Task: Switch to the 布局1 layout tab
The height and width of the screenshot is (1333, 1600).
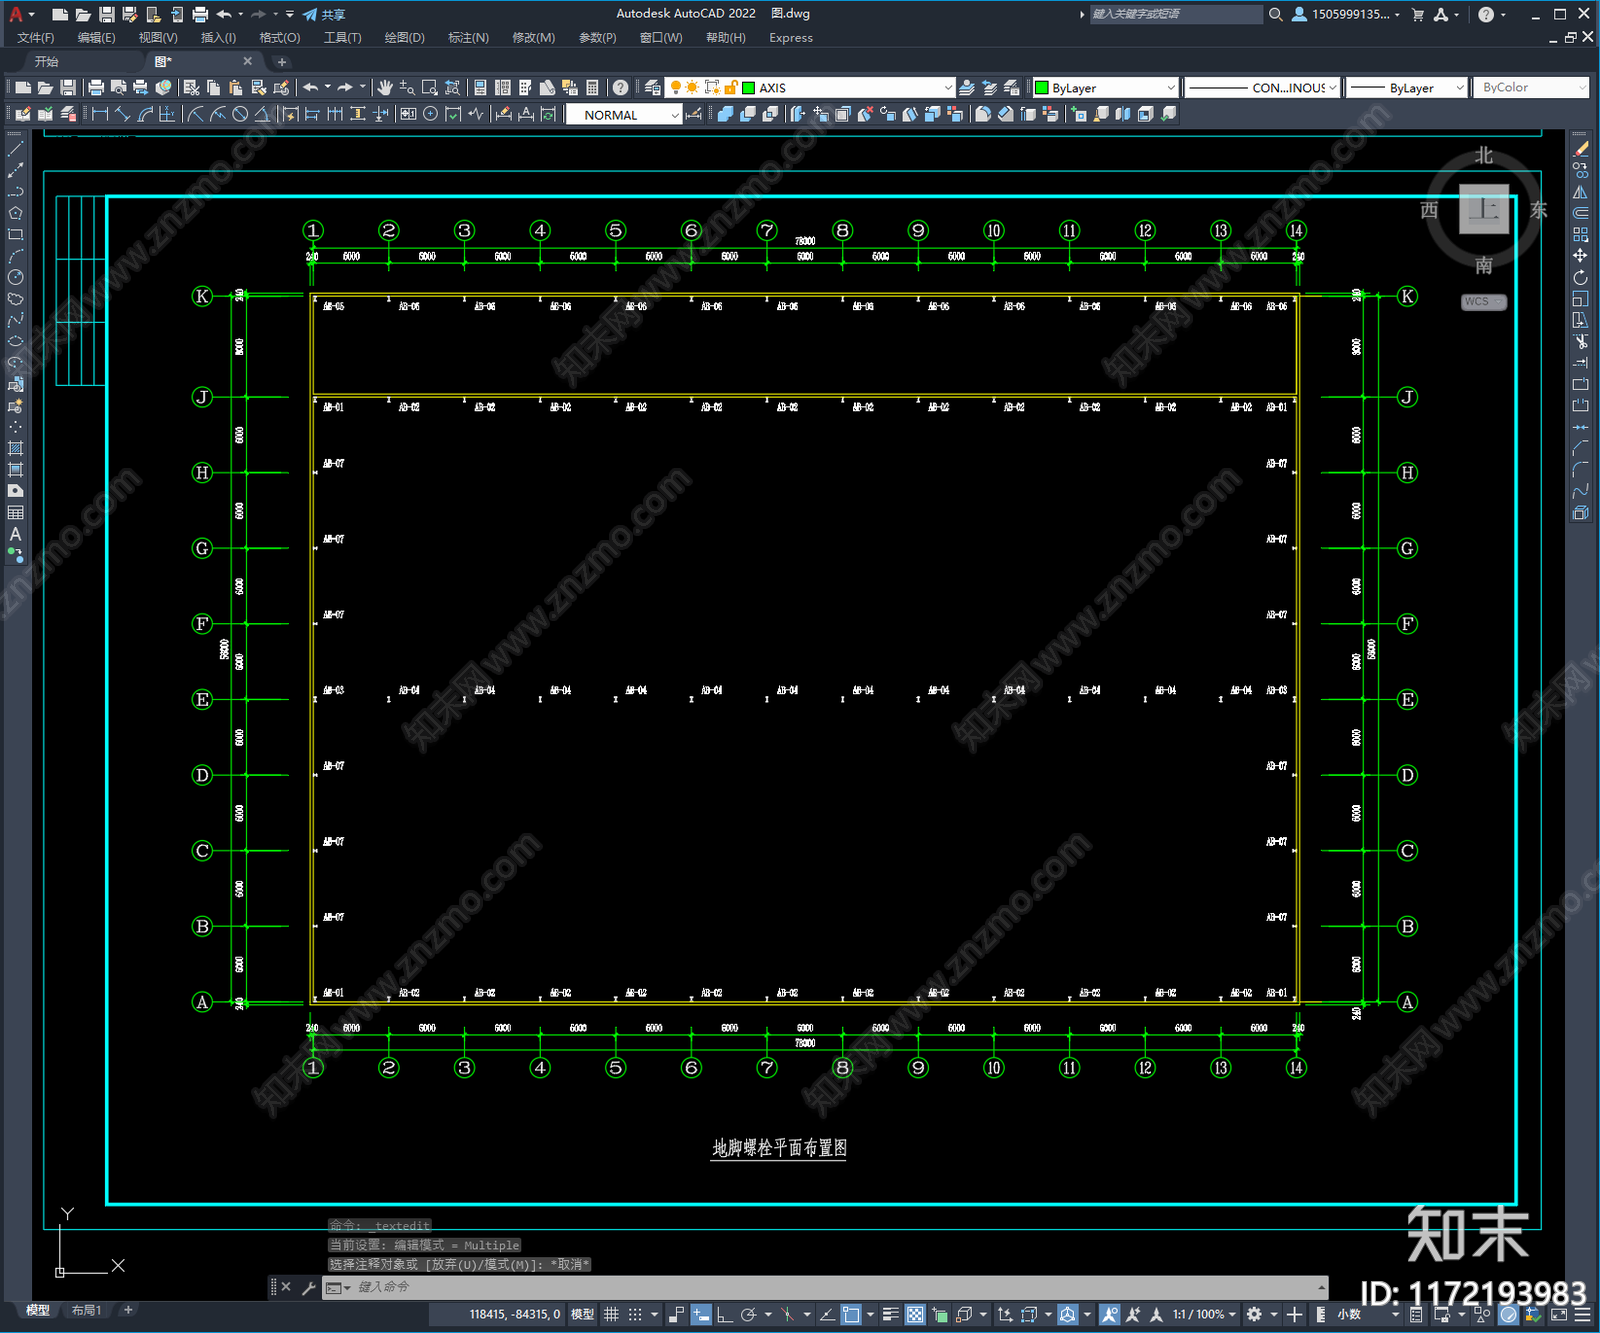Action: point(86,1310)
